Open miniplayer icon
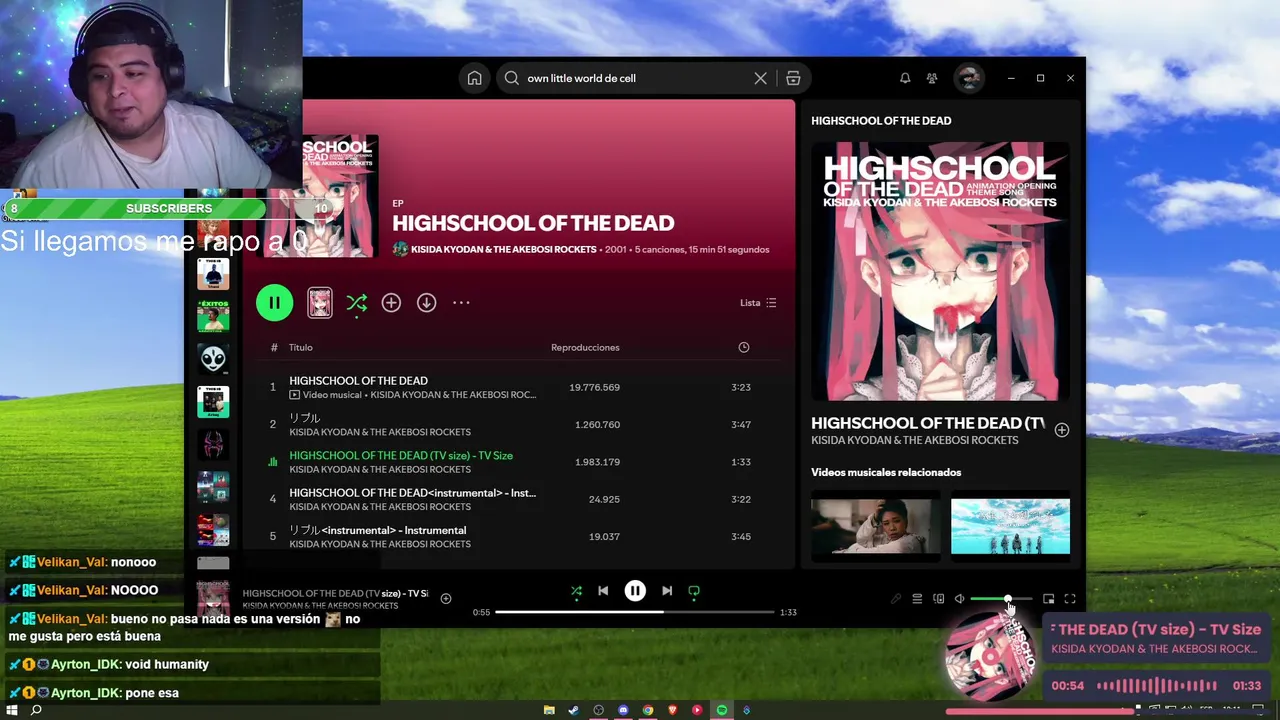1280x720 pixels. pos(1048,599)
